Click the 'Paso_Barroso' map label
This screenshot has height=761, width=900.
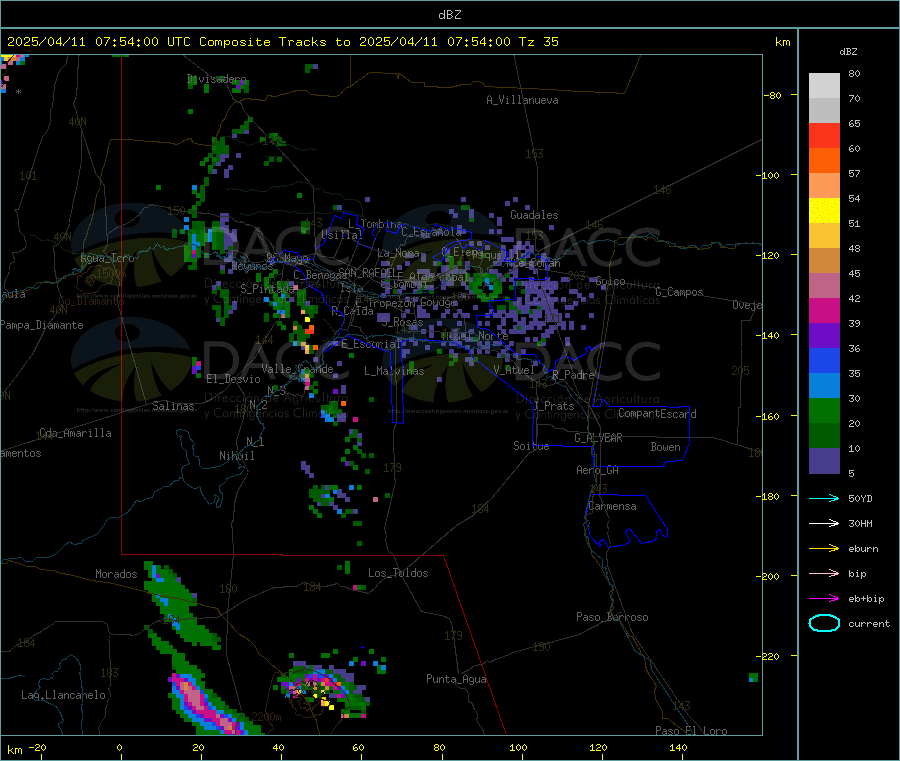click(612, 617)
